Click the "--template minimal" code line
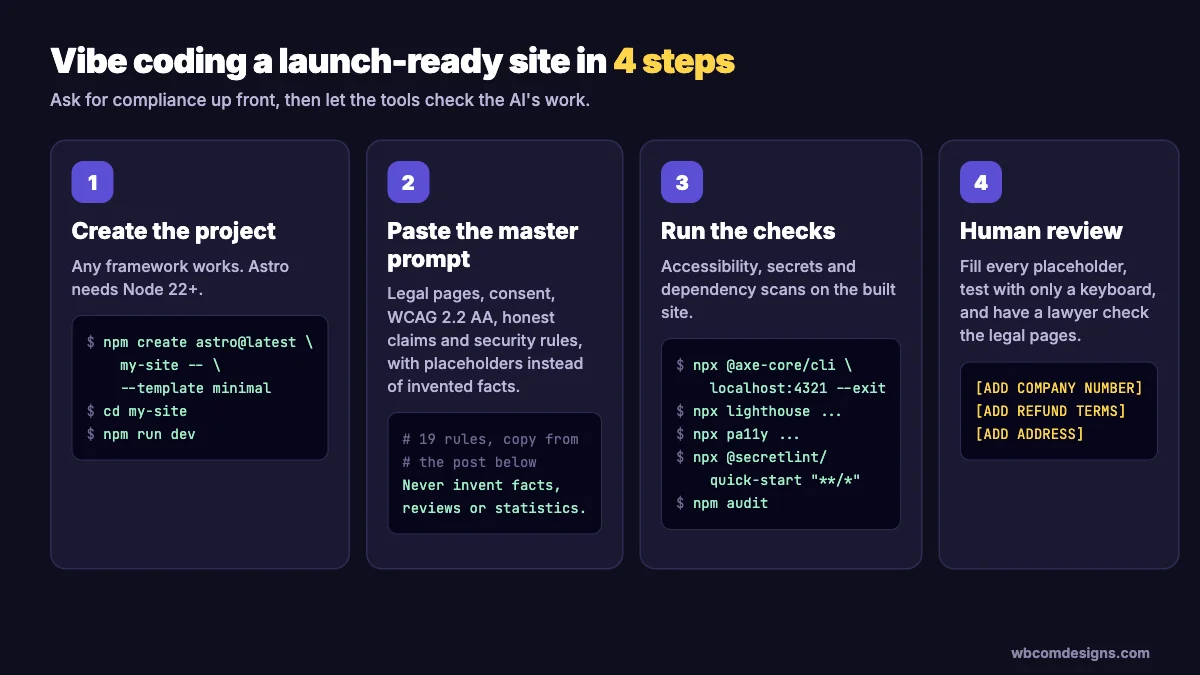1200x675 pixels. click(x=195, y=388)
